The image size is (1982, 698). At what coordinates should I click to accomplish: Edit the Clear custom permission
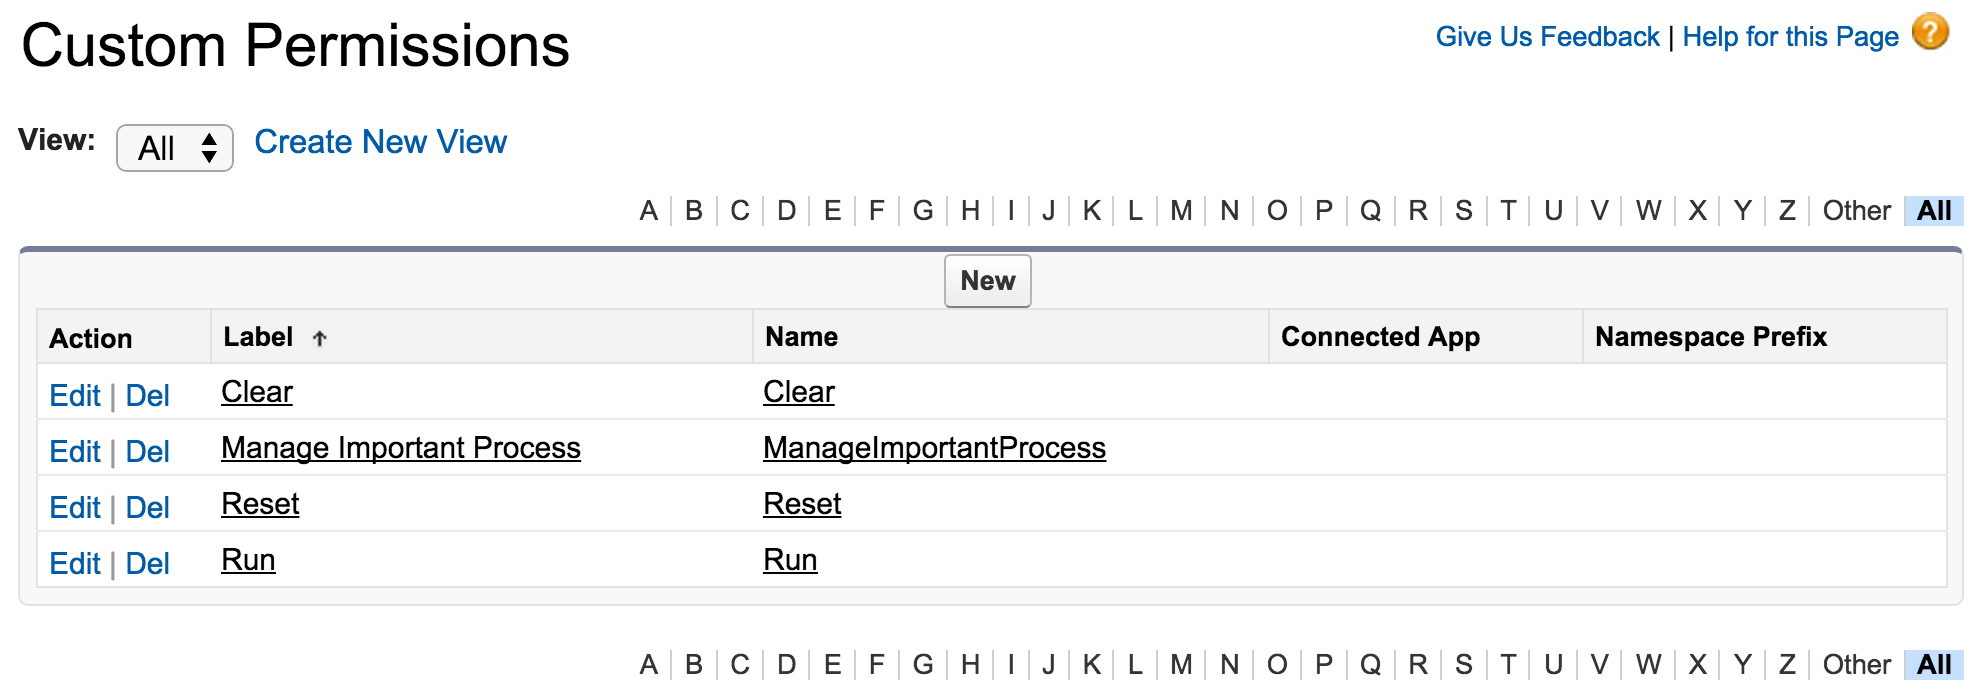pyautogui.click(x=75, y=395)
